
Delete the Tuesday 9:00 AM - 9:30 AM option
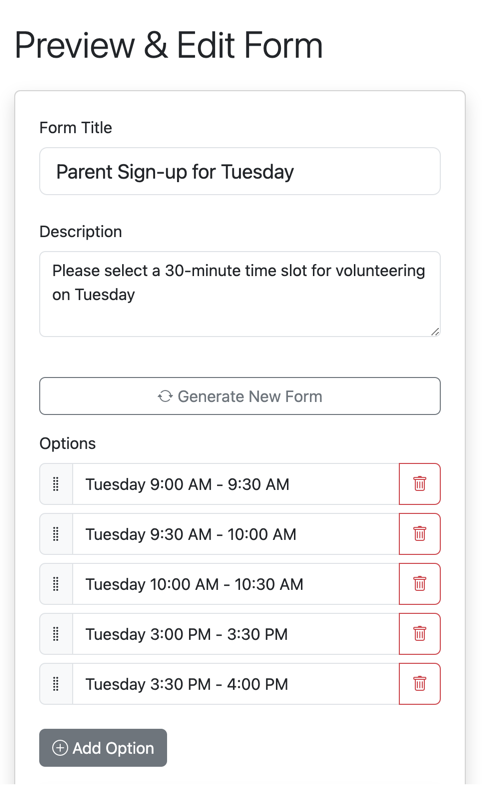click(x=419, y=484)
